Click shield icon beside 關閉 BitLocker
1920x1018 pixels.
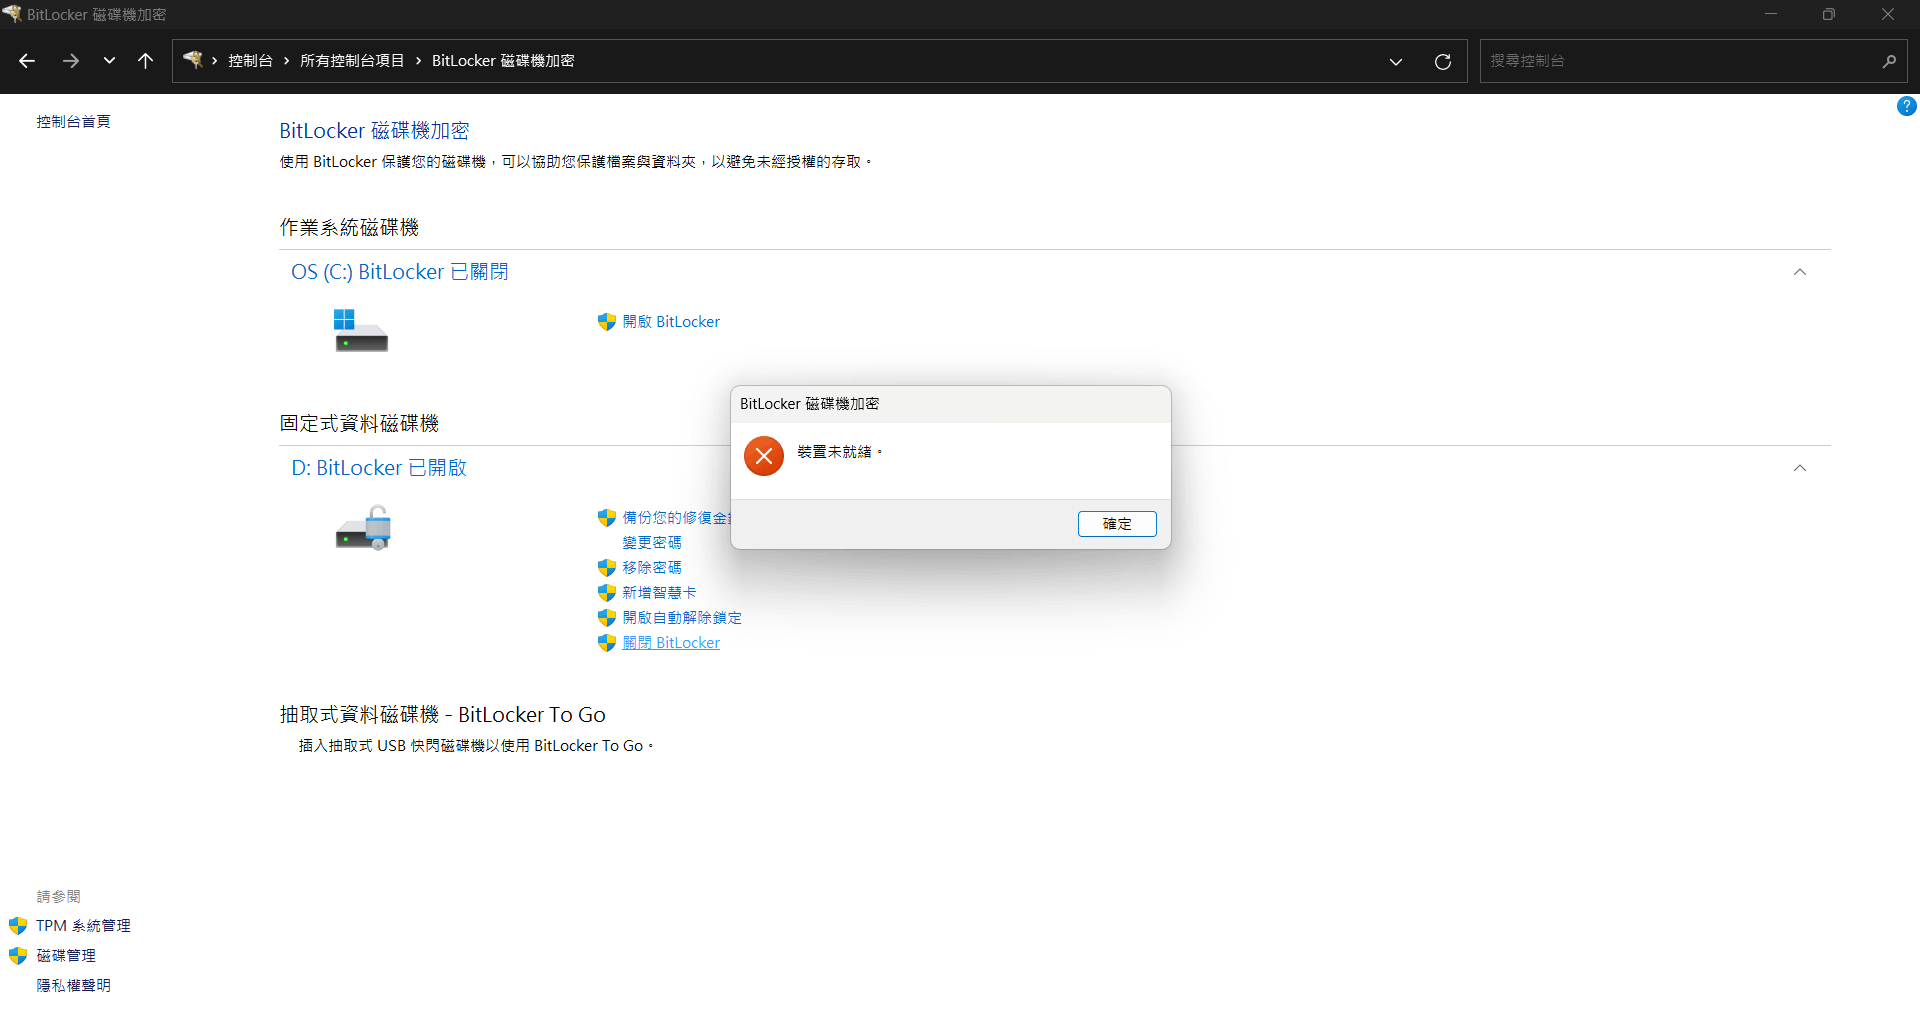(x=607, y=643)
